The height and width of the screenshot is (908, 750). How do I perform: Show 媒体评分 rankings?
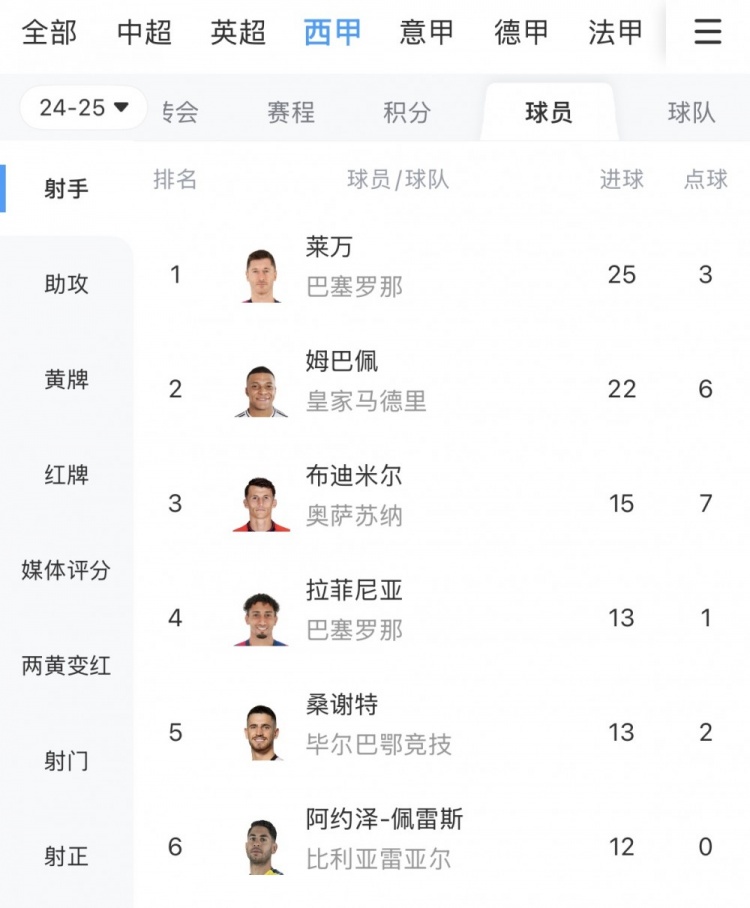(x=66, y=571)
